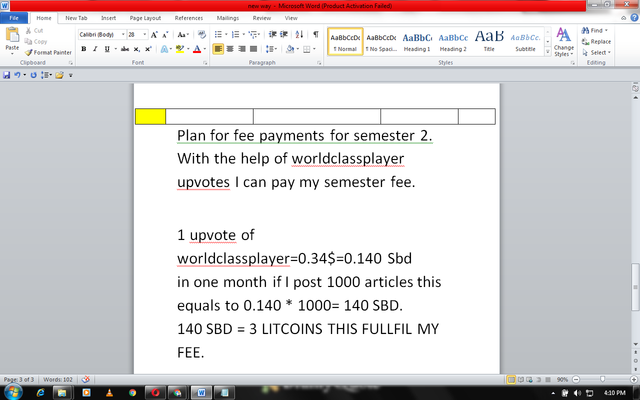The height and width of the screenshot is (400, 640).
Task: Open the Paragraph dialog launcher
Action: click(x=319, y=63)
